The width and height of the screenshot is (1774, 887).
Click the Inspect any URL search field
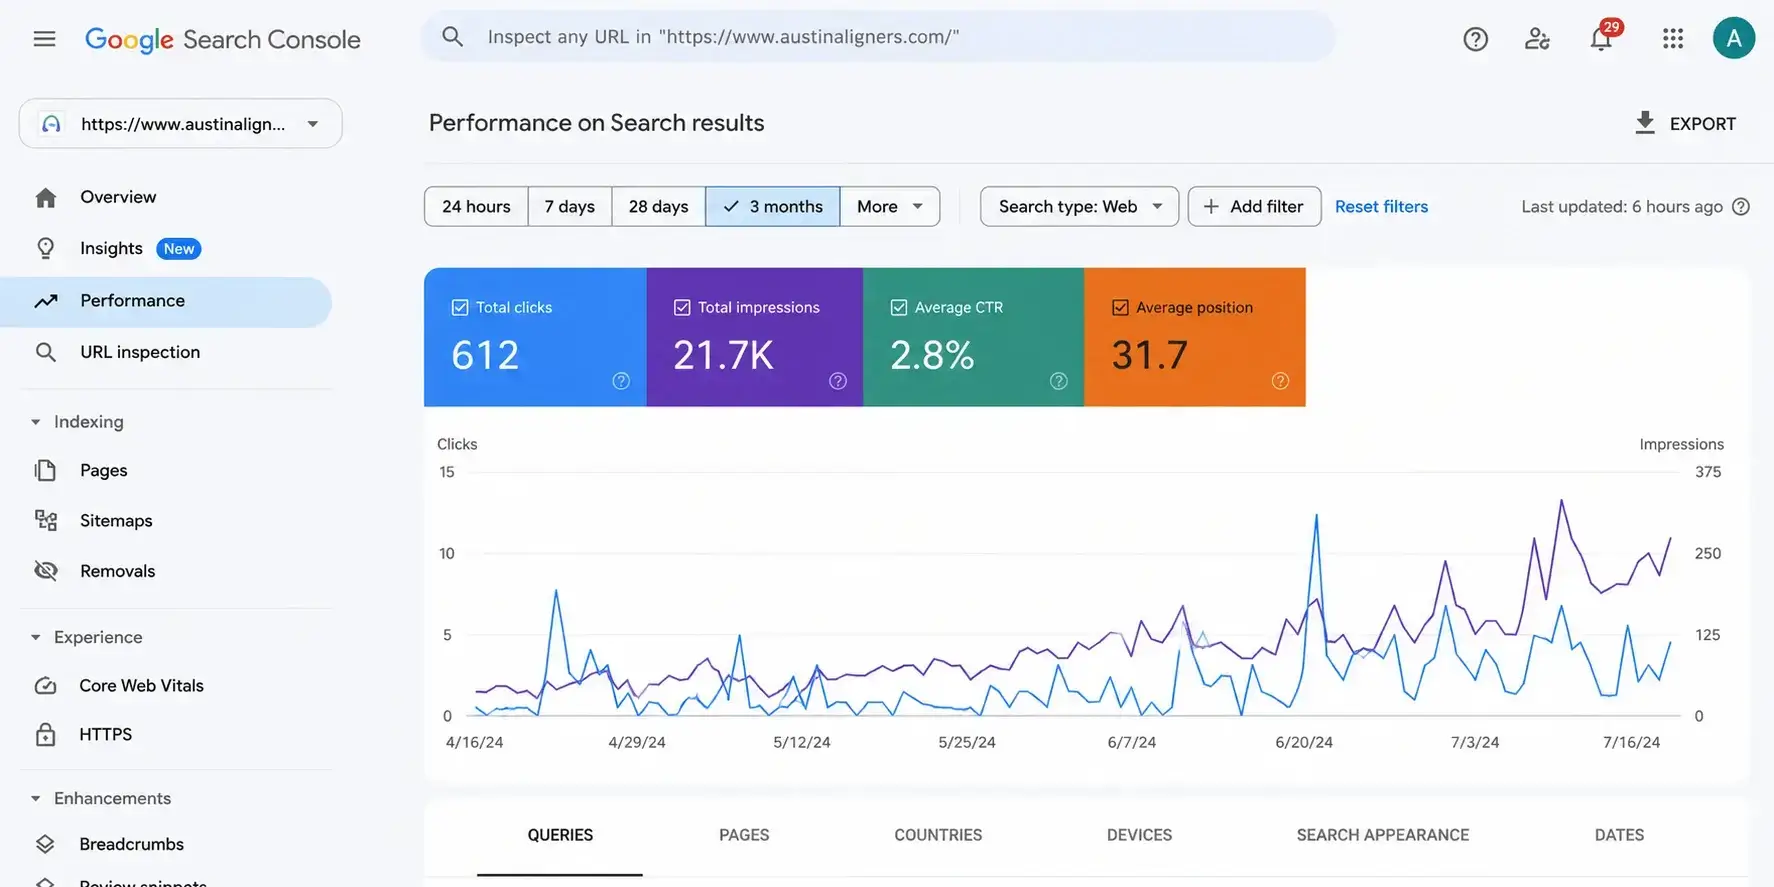[x=878, y=37]
